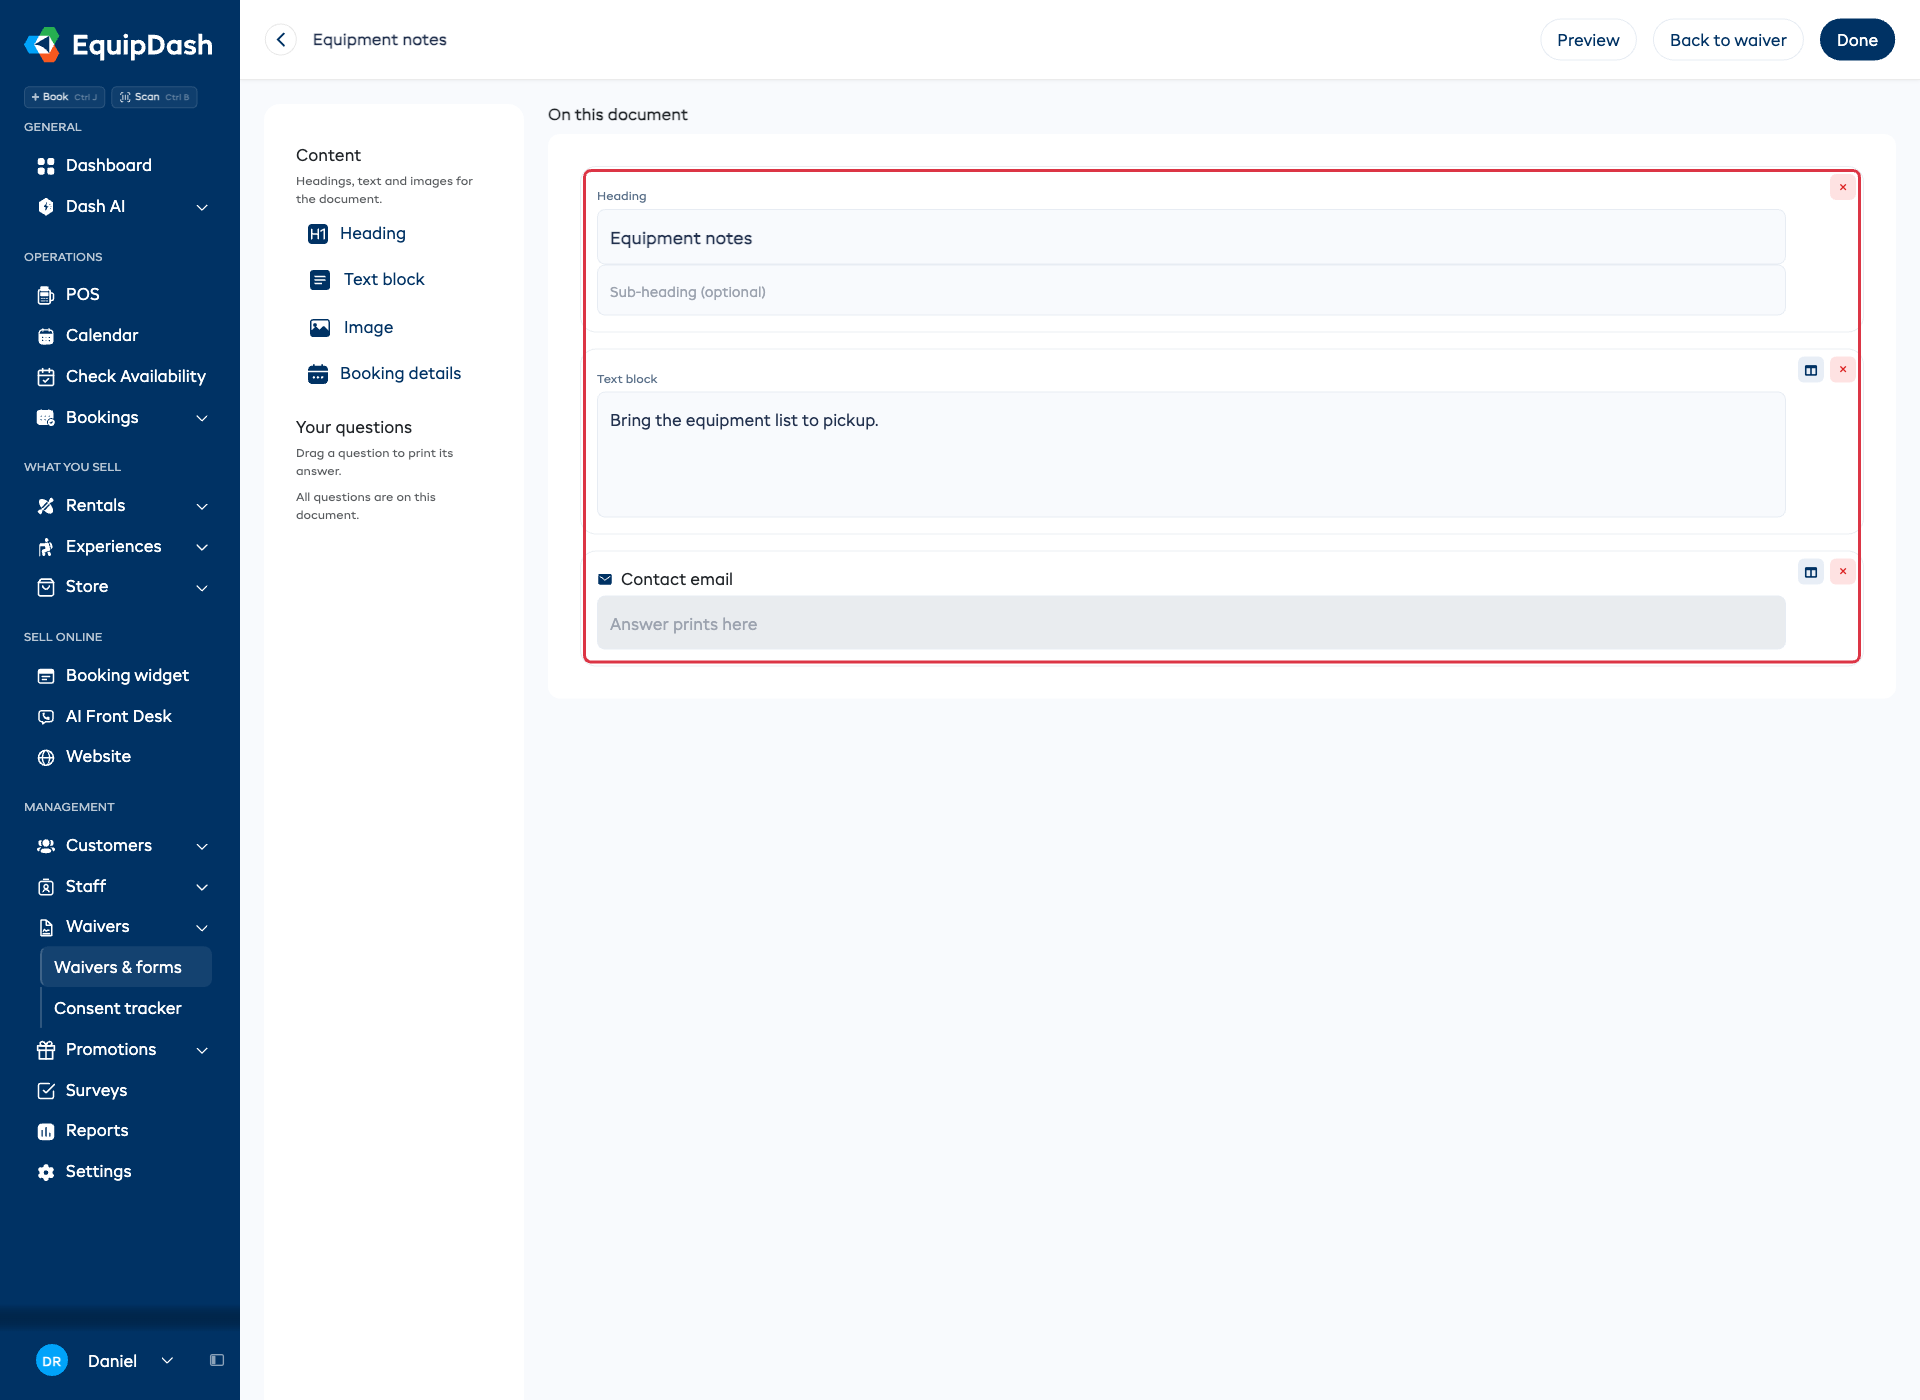Viewport: 1920px width, 1400px height.
Task: Click the Book shortcut button
Action: click(x=64, y=97)
